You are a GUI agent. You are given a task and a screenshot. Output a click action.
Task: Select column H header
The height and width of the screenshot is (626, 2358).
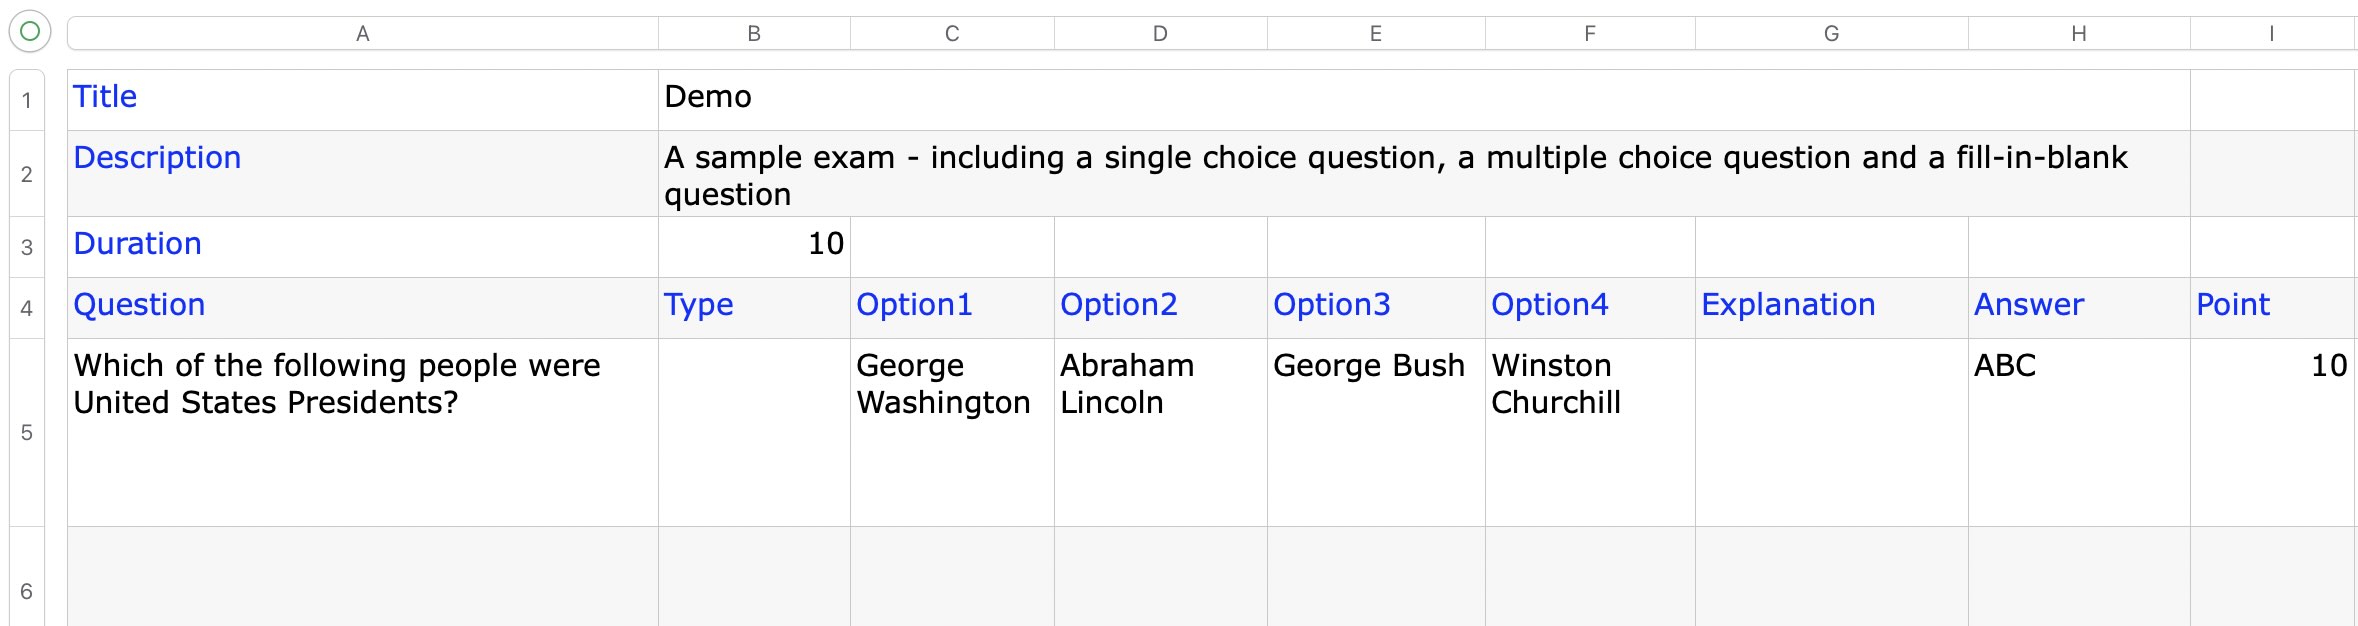(x=2078, y=34)
